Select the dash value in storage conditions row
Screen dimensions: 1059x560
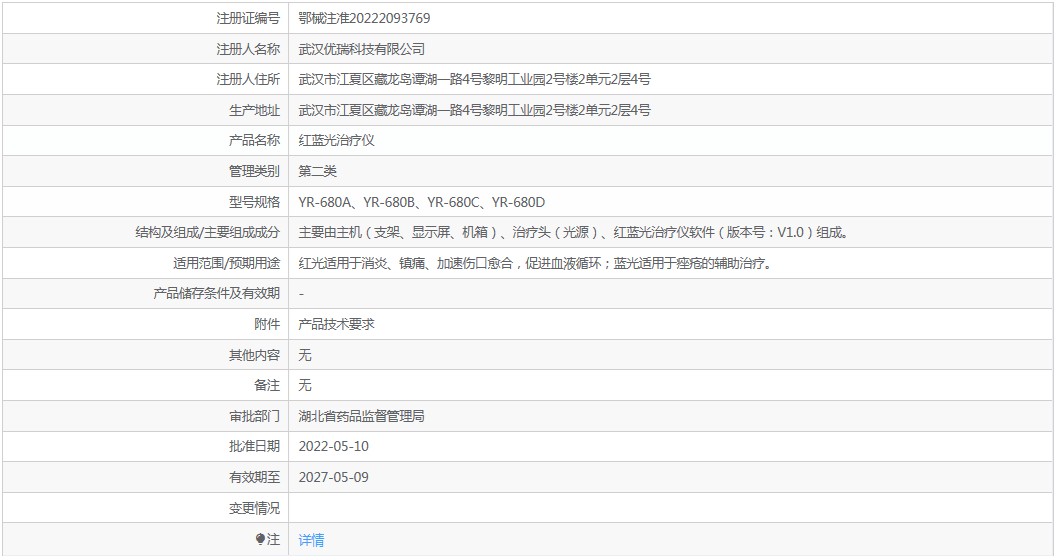(301, 294)
